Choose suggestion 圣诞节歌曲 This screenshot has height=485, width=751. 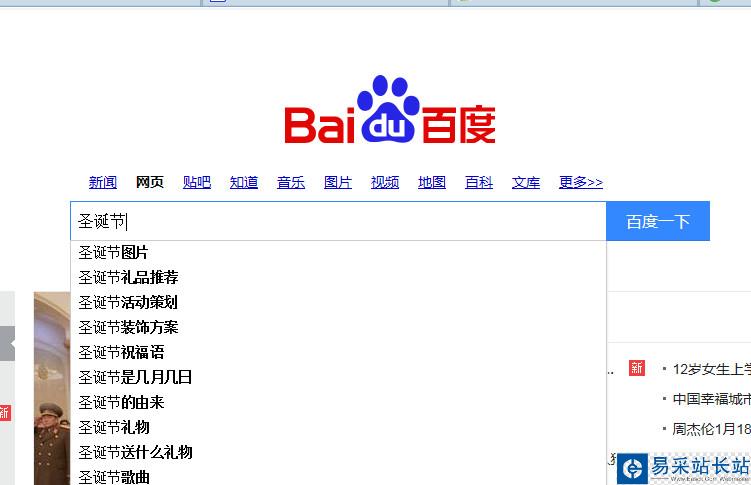pyautogui.click(x=338, y=476)
